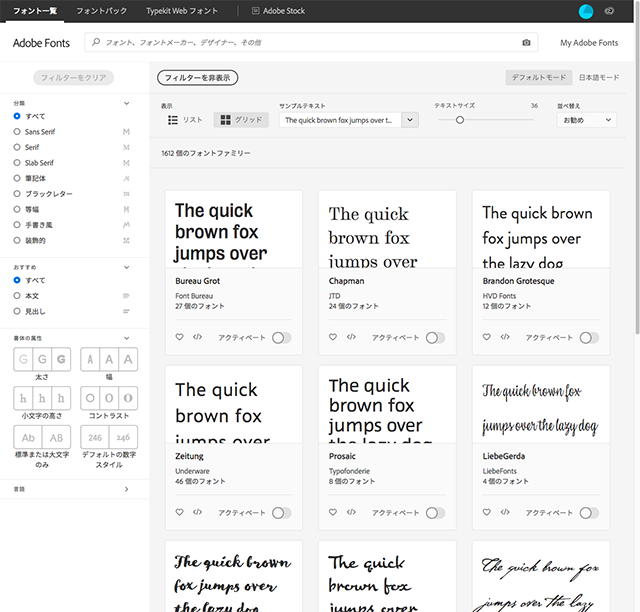
Task: Open the sample text dropdown arrow
Action: pos(410,120)
